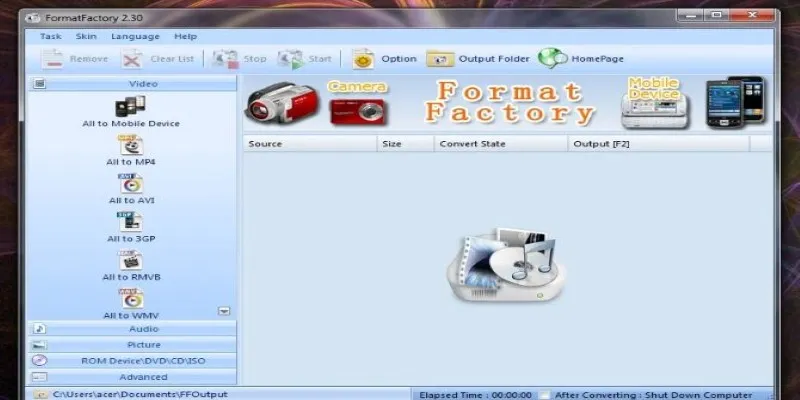The width and height of the screenshot is (800, 400).
Task: Click the All to WMV label
Action: [131, 316]
